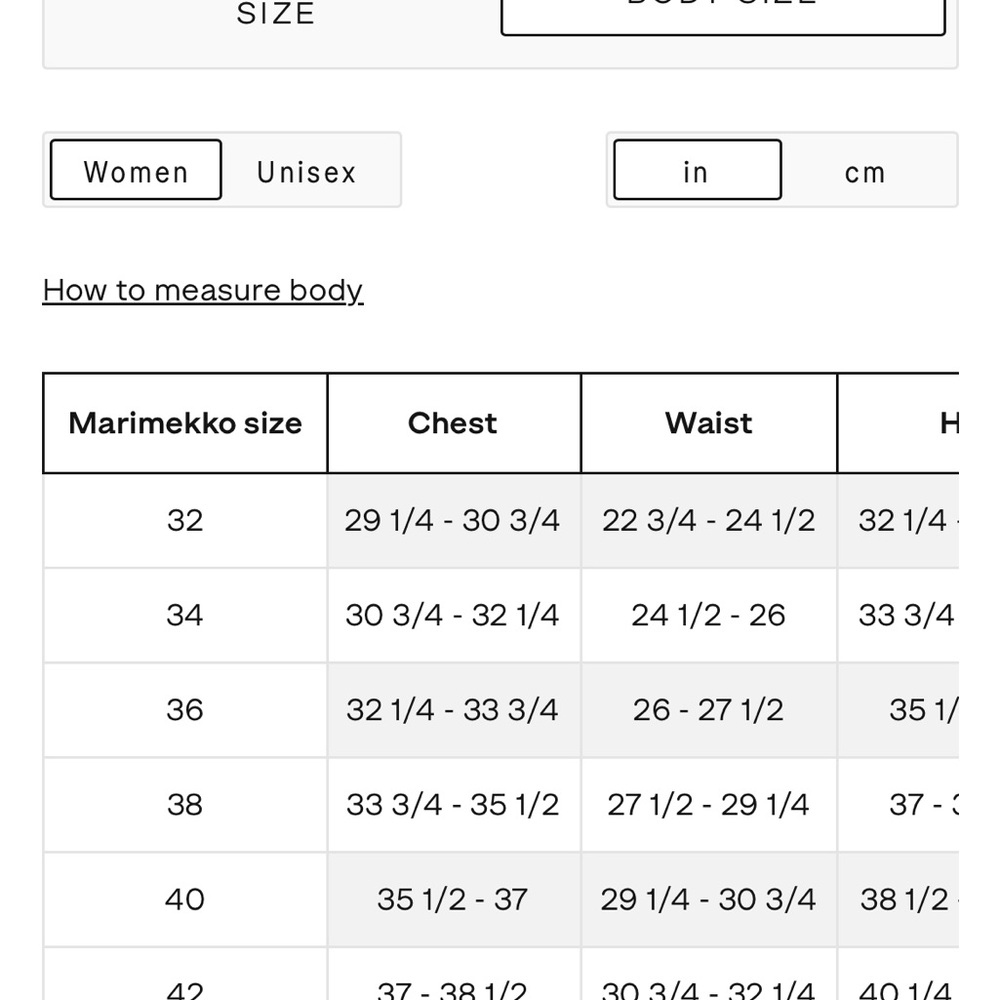Select the Body Size tab
Image resolution: width=1000 pixels, height=1000 pixels.
point(723,13)
